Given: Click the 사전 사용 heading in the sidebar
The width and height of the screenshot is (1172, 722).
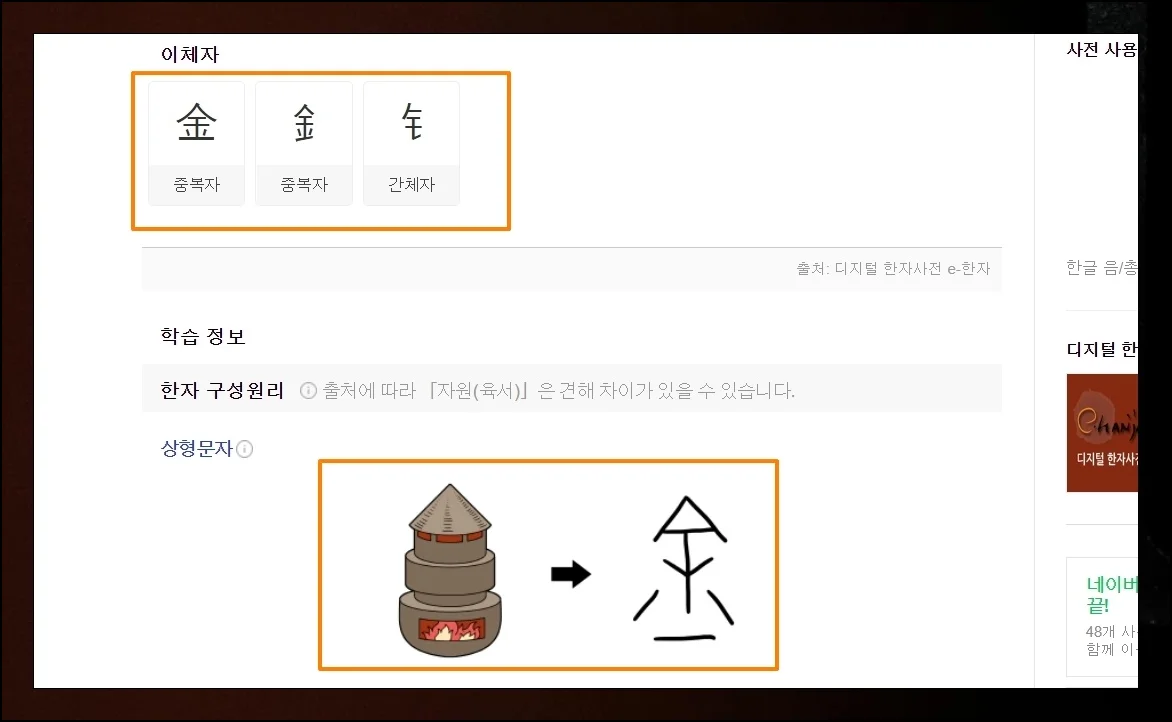Looking at the screenshot, I should pyautogui.click(x=1102, y=50).
